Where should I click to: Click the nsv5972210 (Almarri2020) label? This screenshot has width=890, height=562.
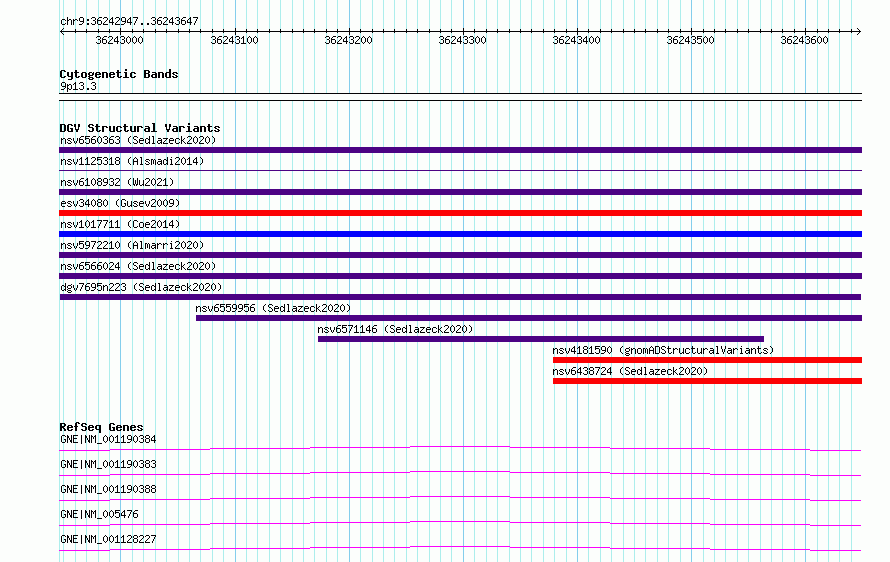point(132,245)
